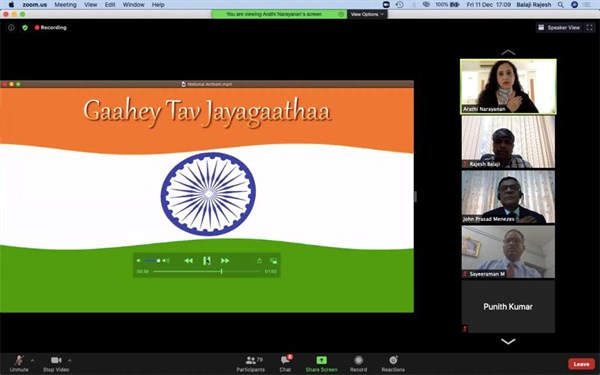The height and width of the screenshot is (375, 600).
Task: Leave the meeting
Action: pos(581,364)
